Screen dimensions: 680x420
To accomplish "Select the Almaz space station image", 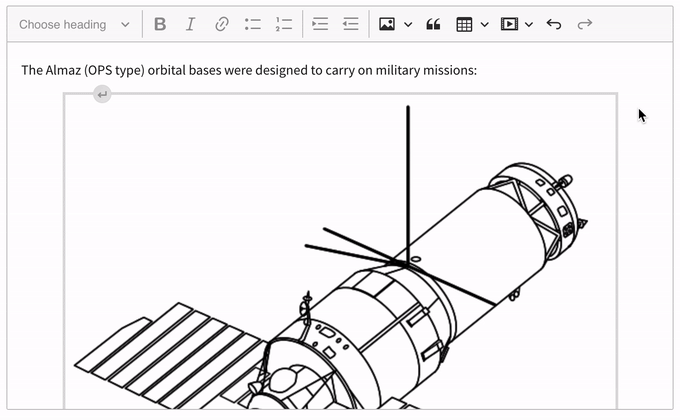I will click(x=341, y=252).
